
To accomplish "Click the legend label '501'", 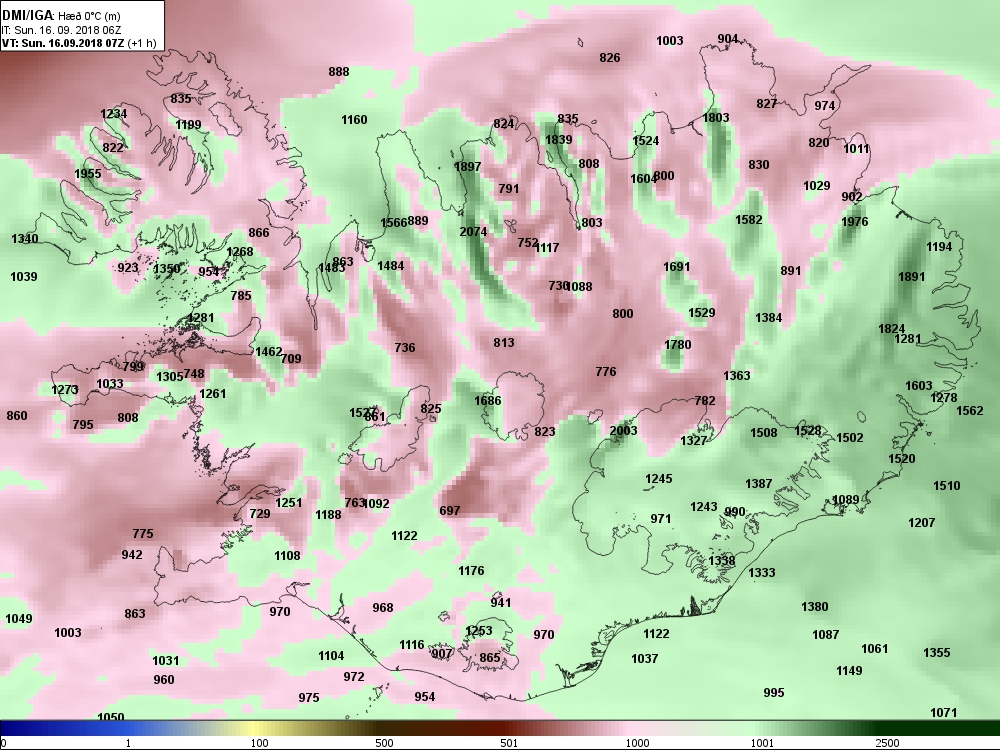I will pos(509,743).
